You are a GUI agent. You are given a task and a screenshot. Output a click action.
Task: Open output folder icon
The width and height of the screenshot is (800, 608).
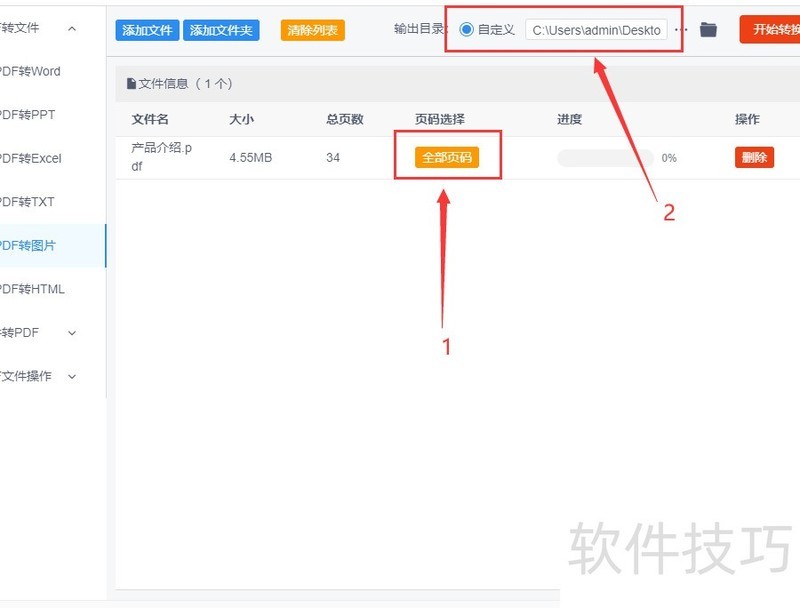708,30
